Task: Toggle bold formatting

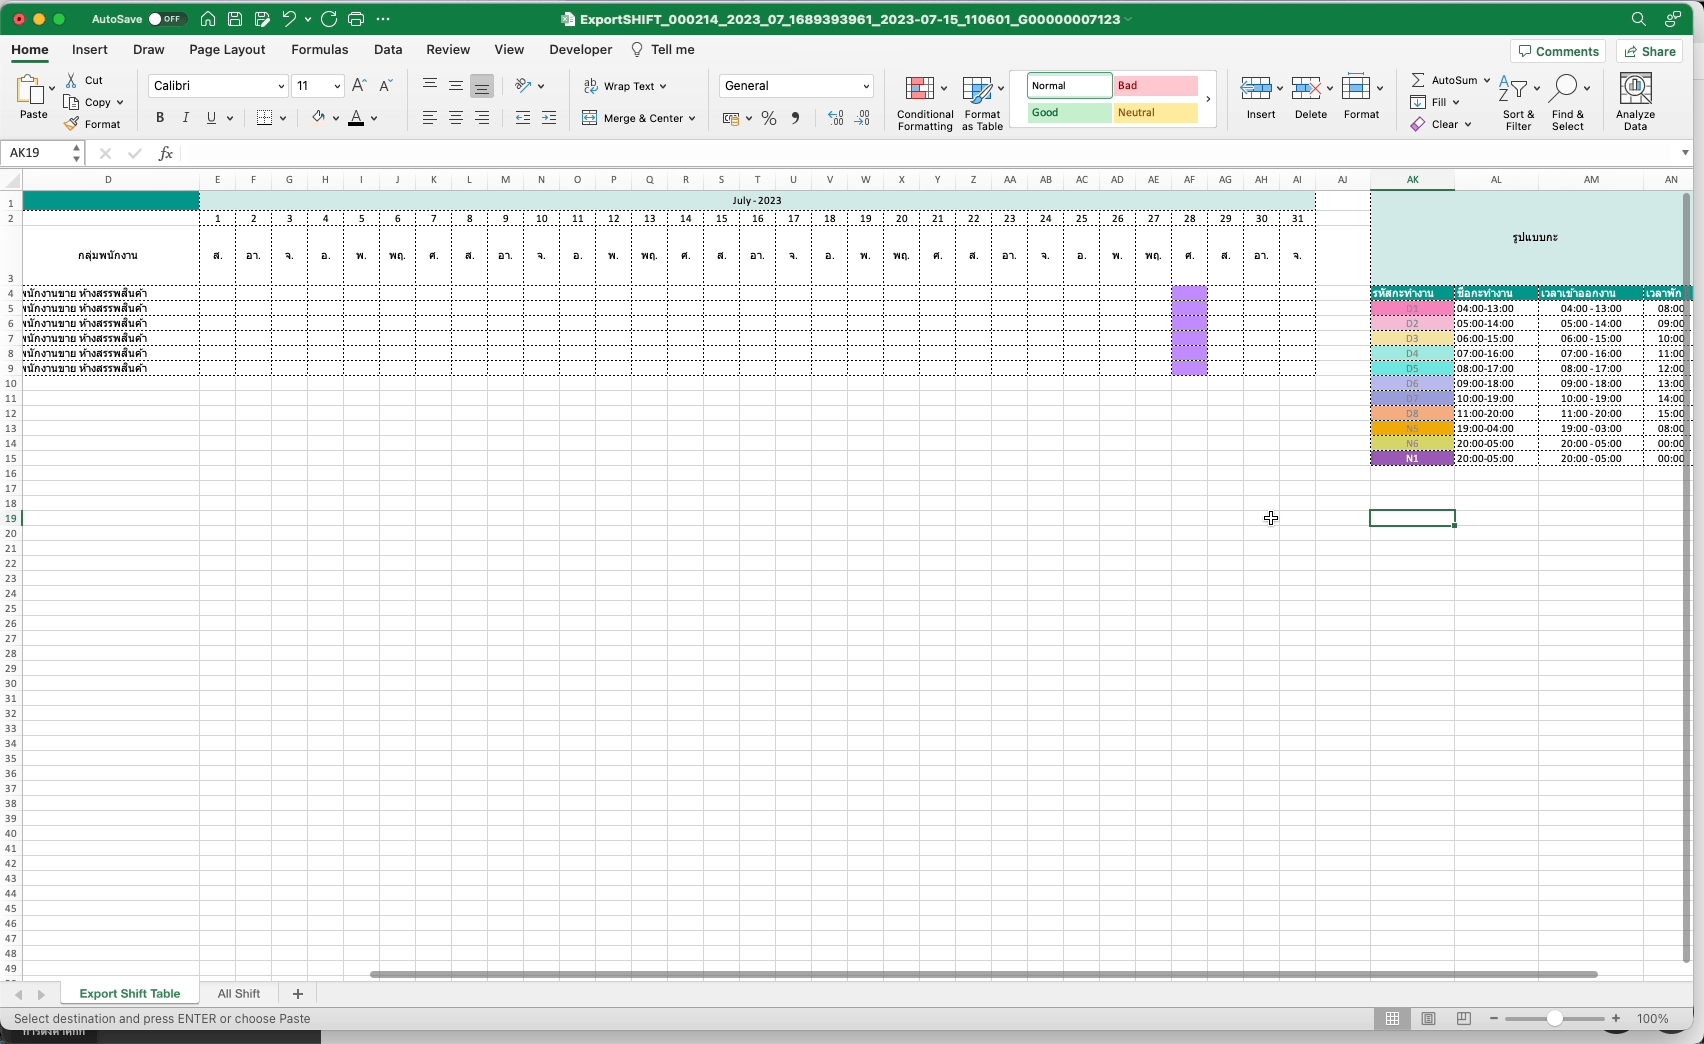Action: (x=160, y=118)
